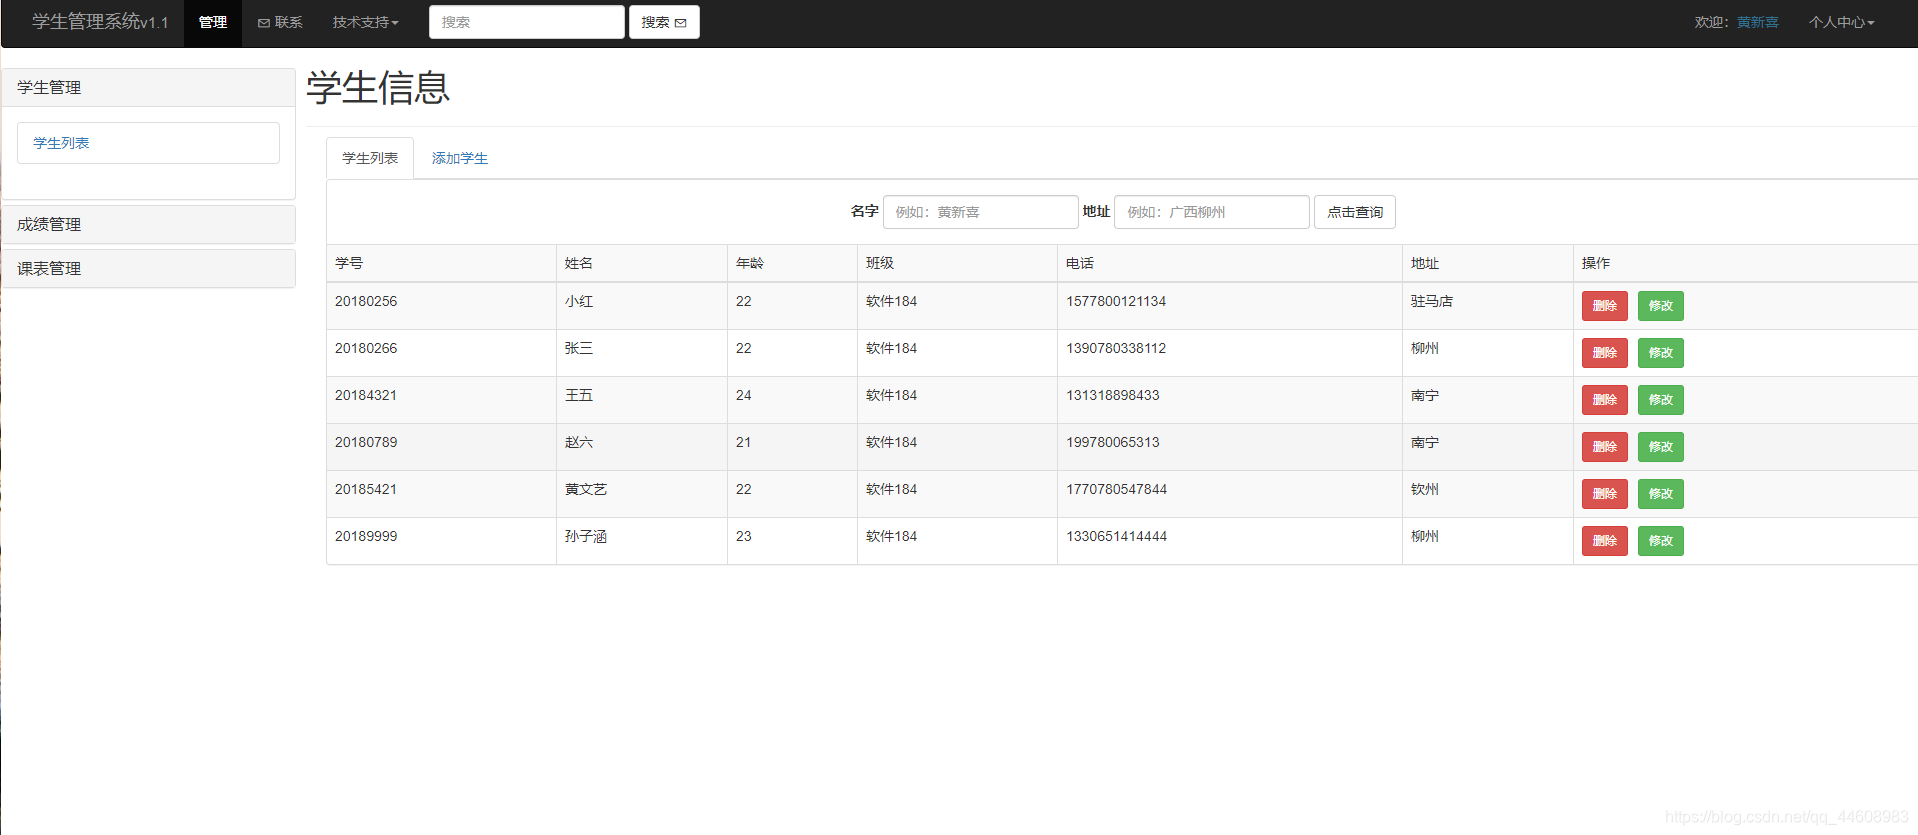Click phone number 1577800121134
The image size is (1918, 835).
coord(1116,301)
